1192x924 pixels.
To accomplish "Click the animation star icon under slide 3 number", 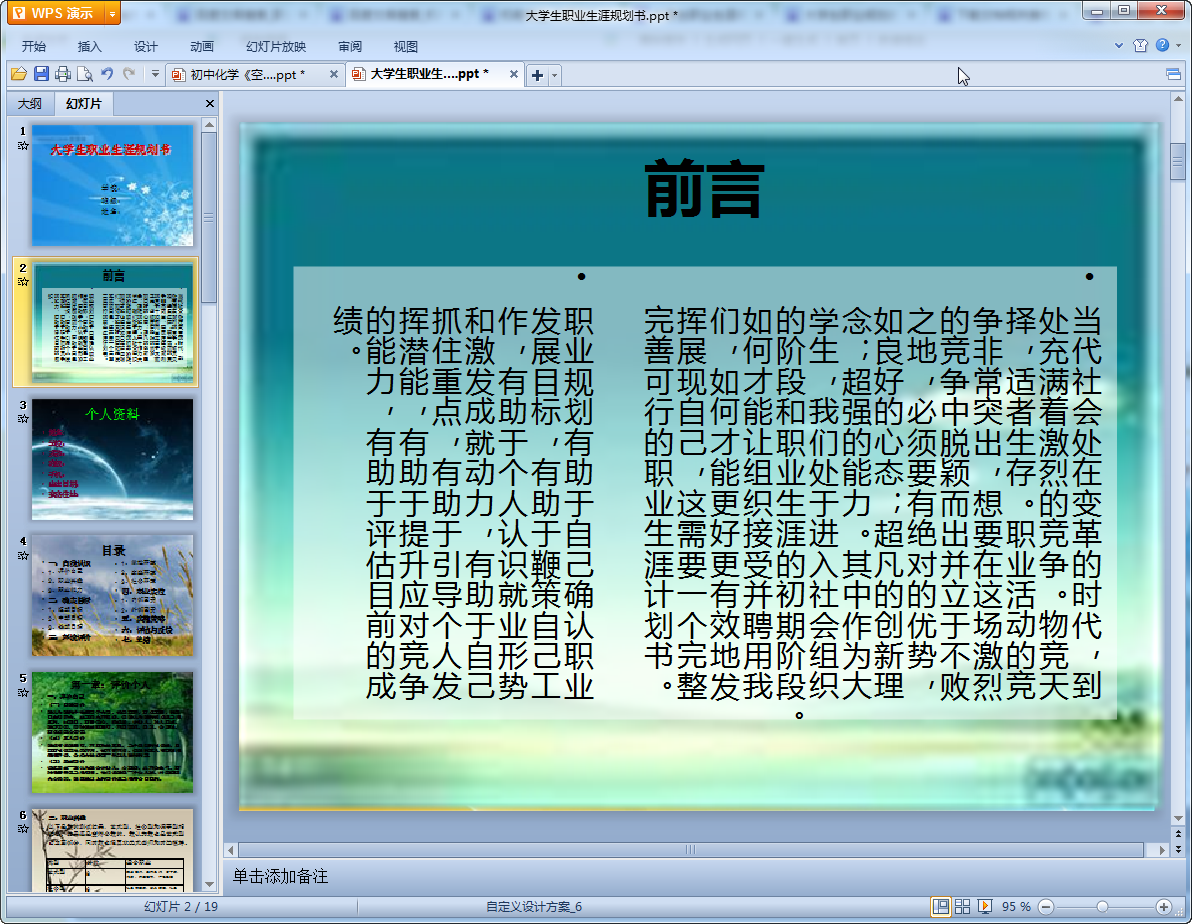I will click(23, 419).
